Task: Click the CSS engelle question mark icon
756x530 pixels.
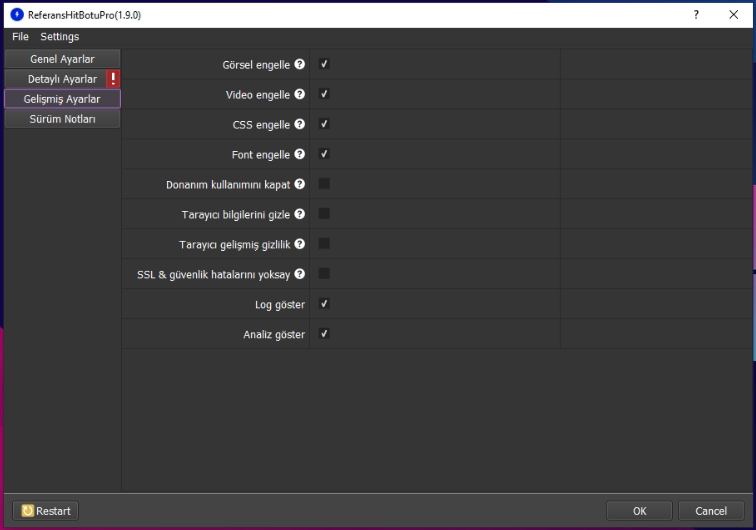Action: point(299,125)
